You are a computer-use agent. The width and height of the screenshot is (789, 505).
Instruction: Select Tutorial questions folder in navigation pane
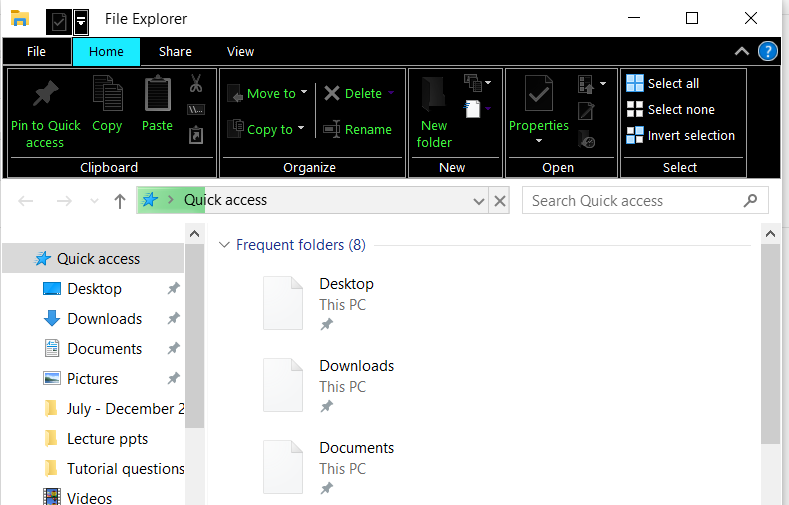click(x=115, y=468)
